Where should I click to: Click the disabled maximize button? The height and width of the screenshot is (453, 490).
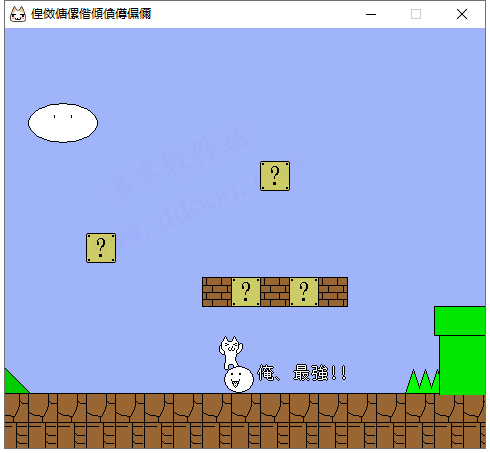pos(416,14)
